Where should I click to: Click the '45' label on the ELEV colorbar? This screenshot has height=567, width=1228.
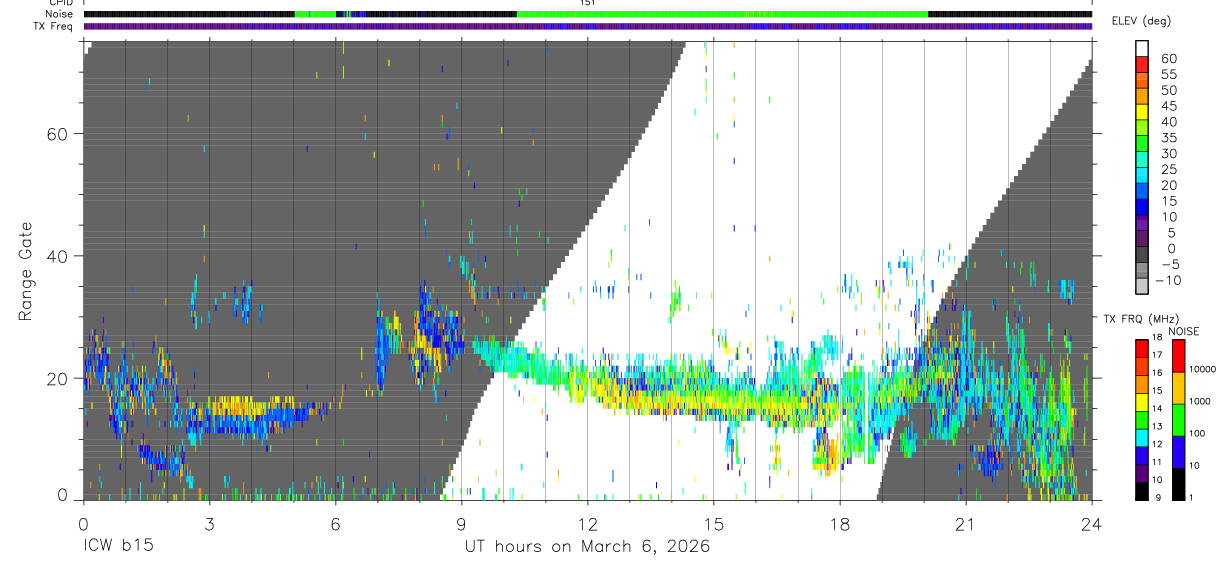[x=1168, y=106]
